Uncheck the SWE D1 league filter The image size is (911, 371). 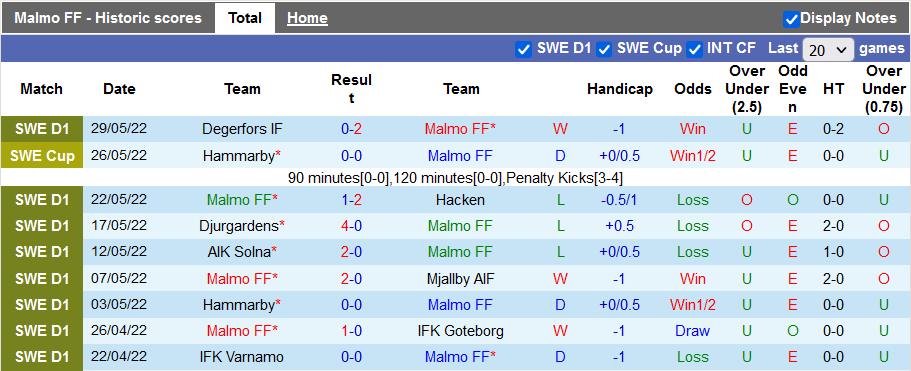523,49
